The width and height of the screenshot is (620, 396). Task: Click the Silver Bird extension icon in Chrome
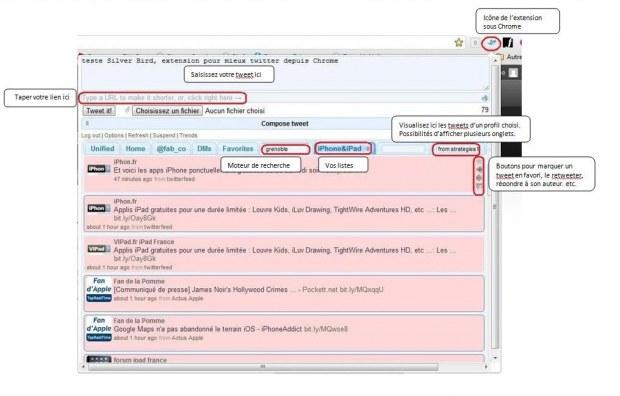pyautogui.click(x=491, y=43)
